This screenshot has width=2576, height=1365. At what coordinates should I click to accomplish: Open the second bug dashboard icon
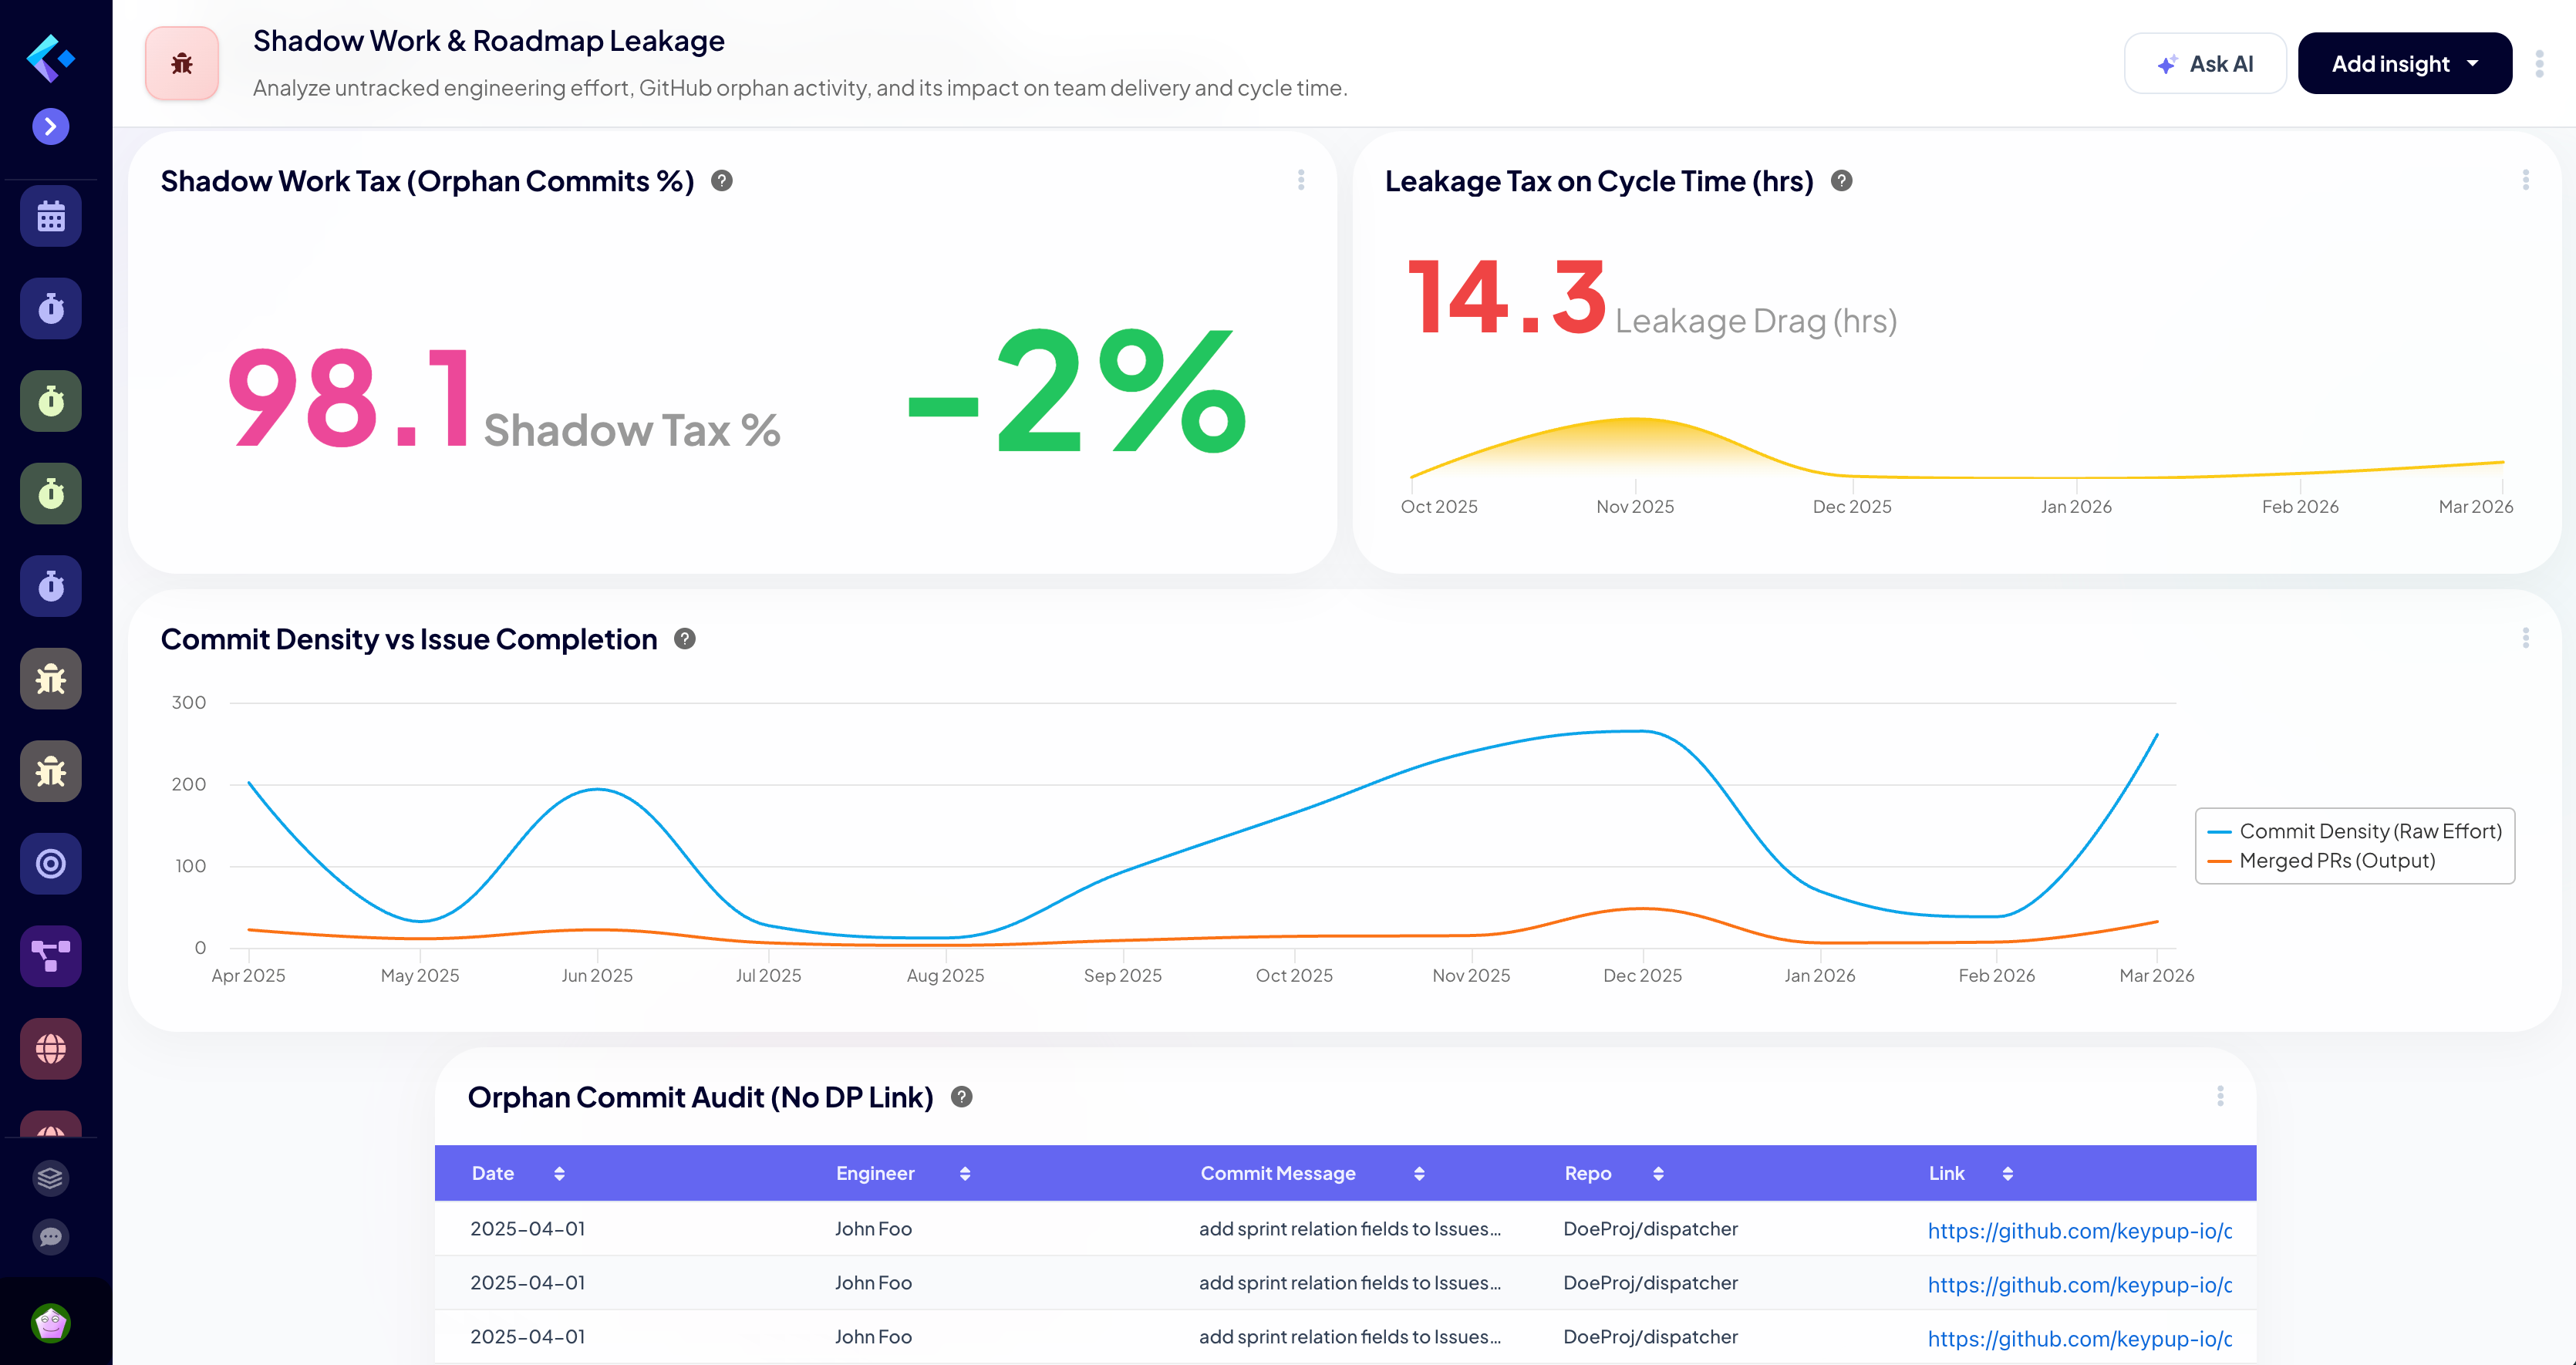pyautogui.click(x=49, y=770)
